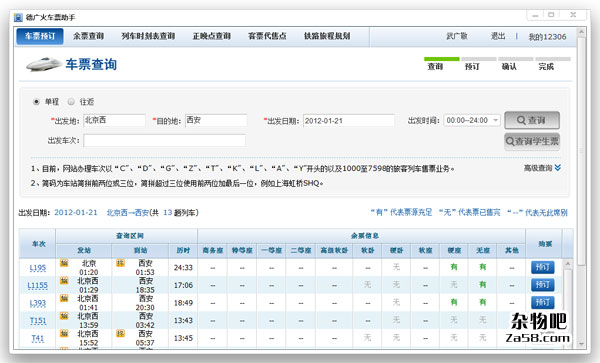
Task: Click the 出发地 input containing 北京西
Action: point(114,120)
